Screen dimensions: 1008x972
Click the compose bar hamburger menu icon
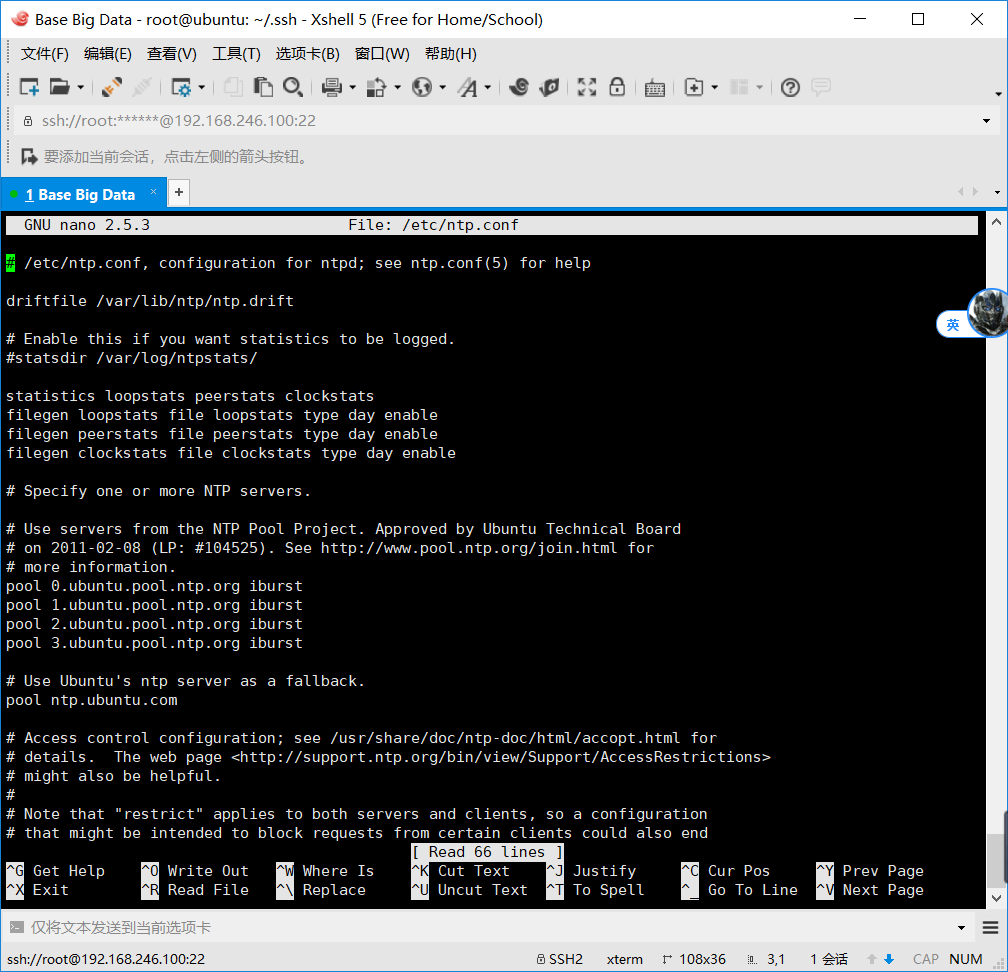tap(990, 927)
